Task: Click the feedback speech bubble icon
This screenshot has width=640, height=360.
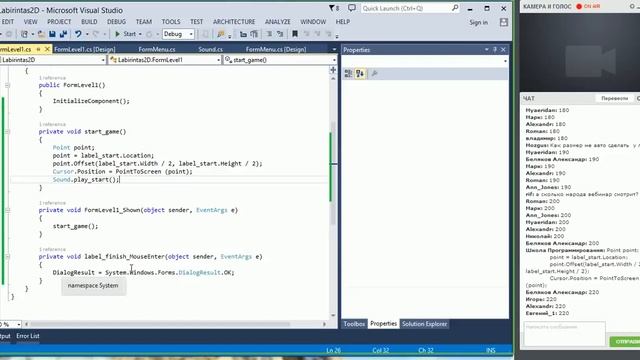Action: (352, 8)
